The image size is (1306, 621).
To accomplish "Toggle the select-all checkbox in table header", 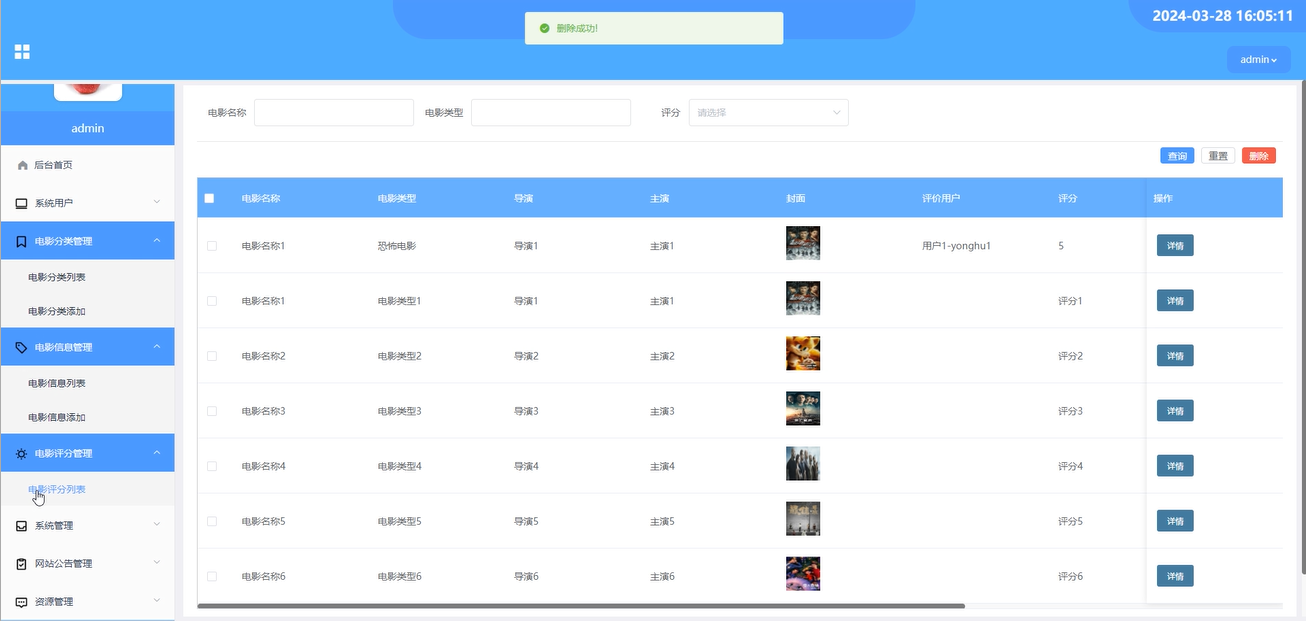I will point(209,198).
